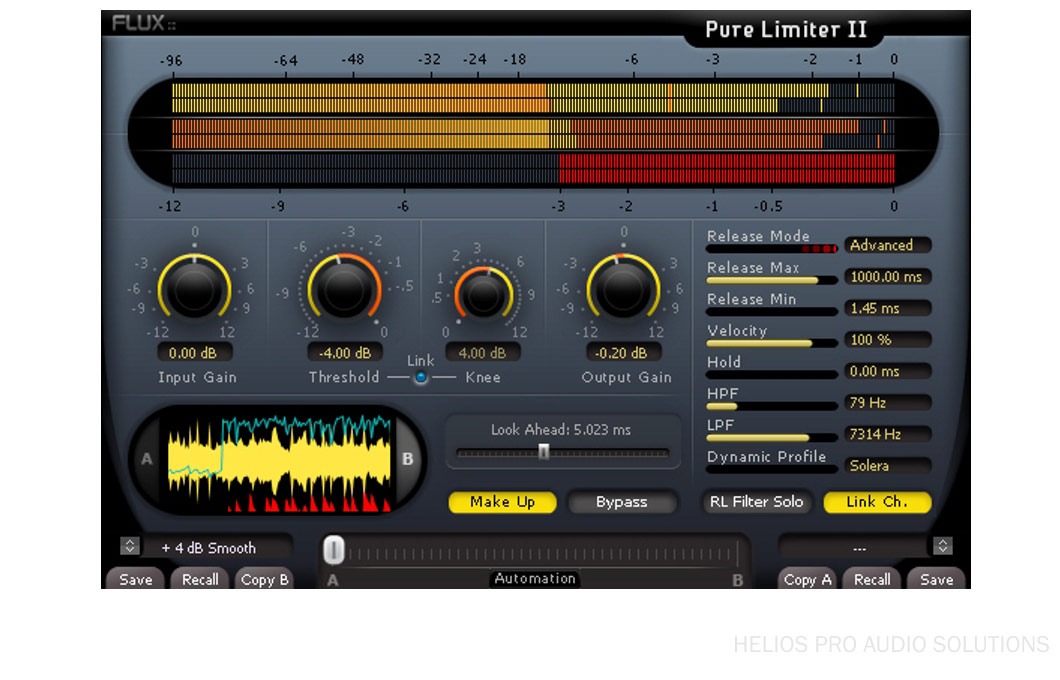The width and height of the screenshot is (1060, 680).
Task: Open the left preset list stepper arrows
Action: point(128,547)
